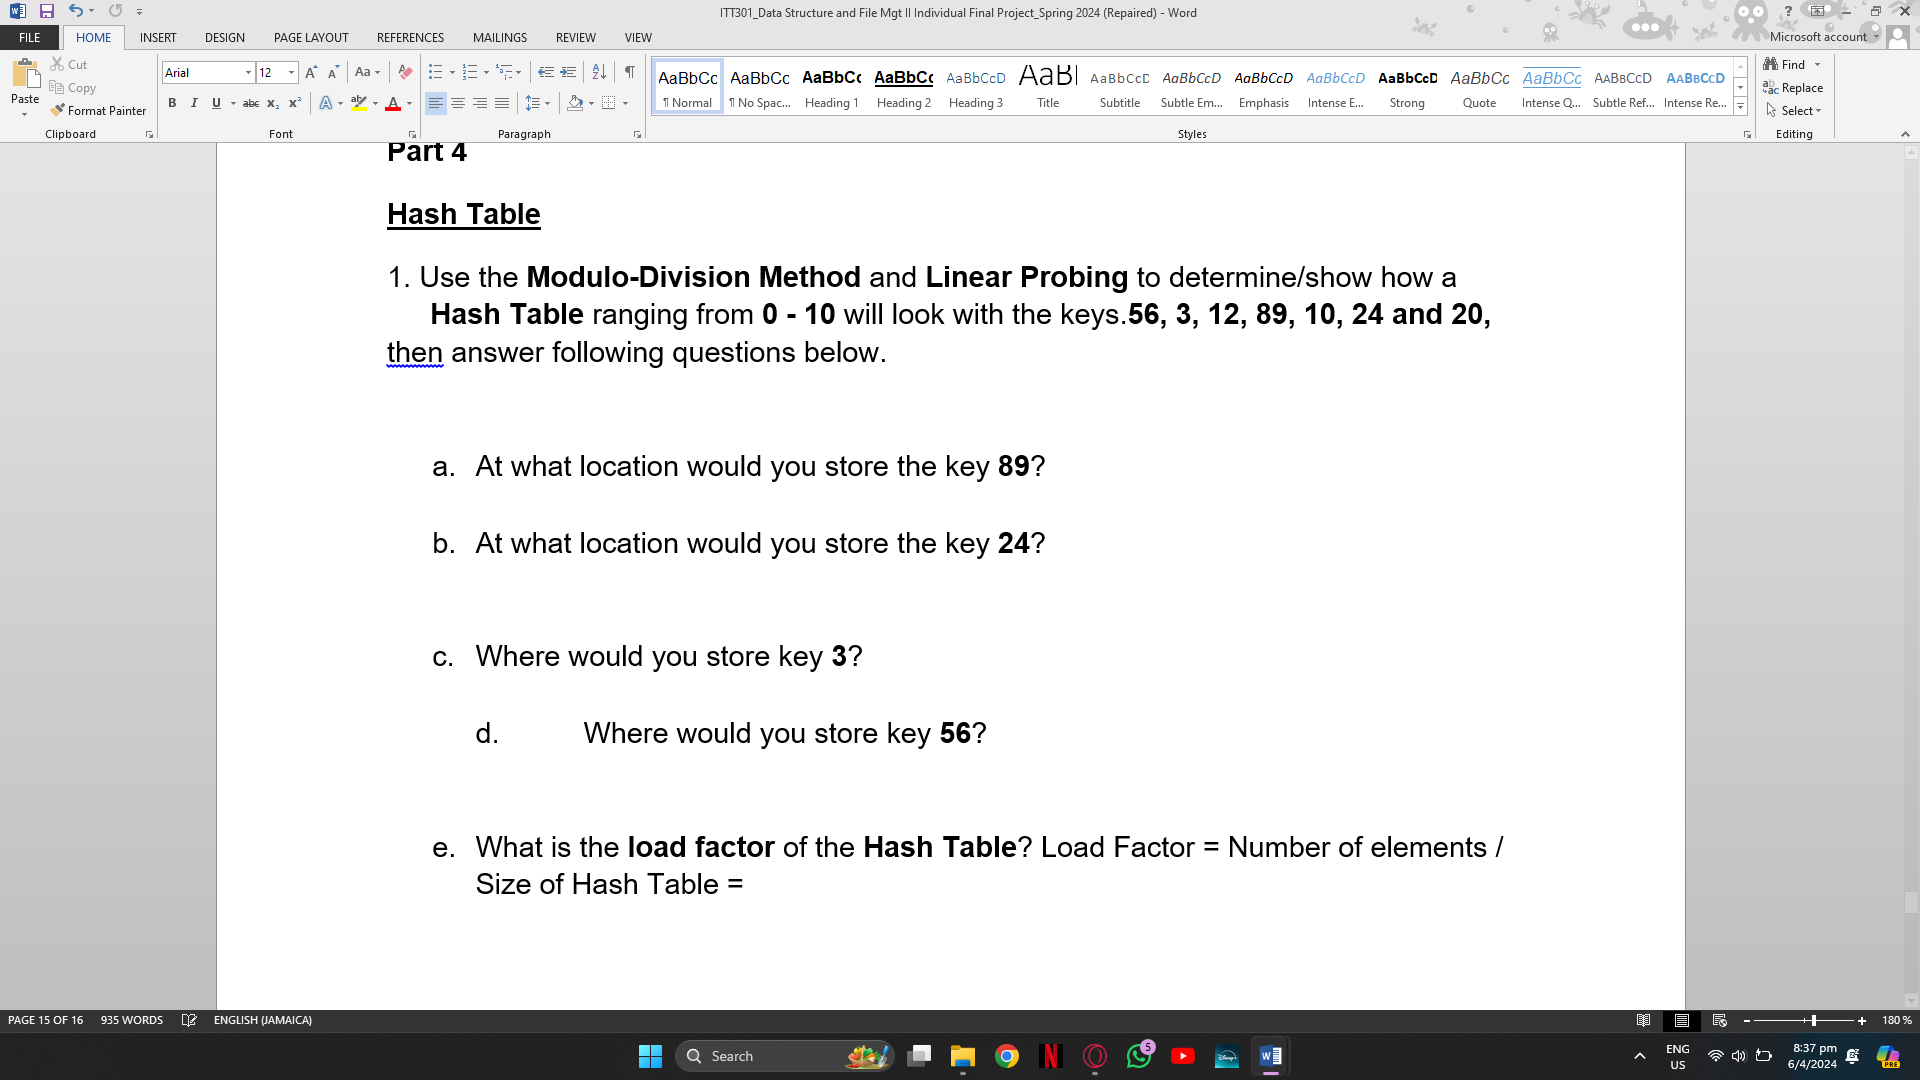
Task: Click the Clear All Formatting icon
Action: (x=405, y=72)
